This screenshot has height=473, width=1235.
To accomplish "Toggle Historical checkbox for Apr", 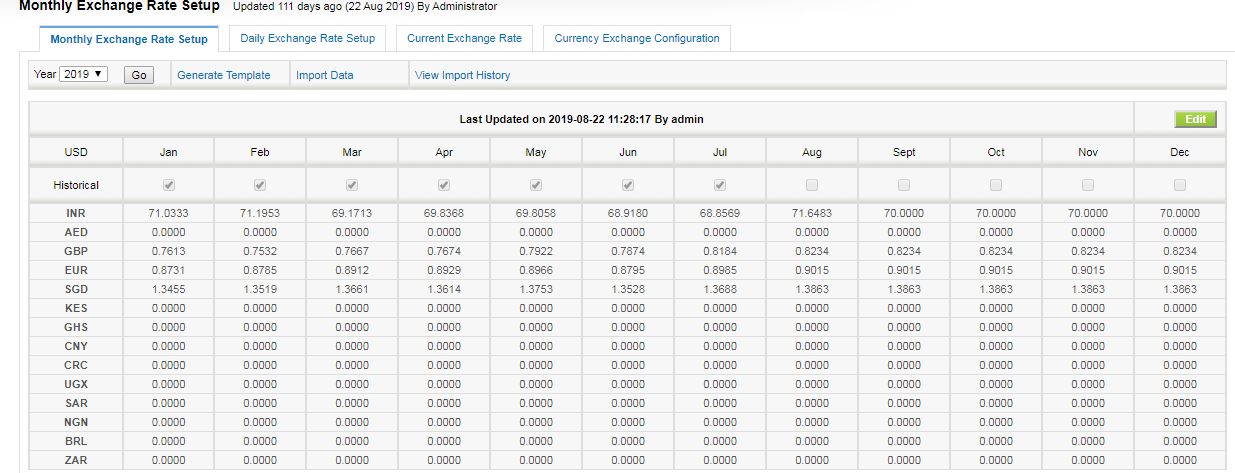I will (x=444, y=185).
